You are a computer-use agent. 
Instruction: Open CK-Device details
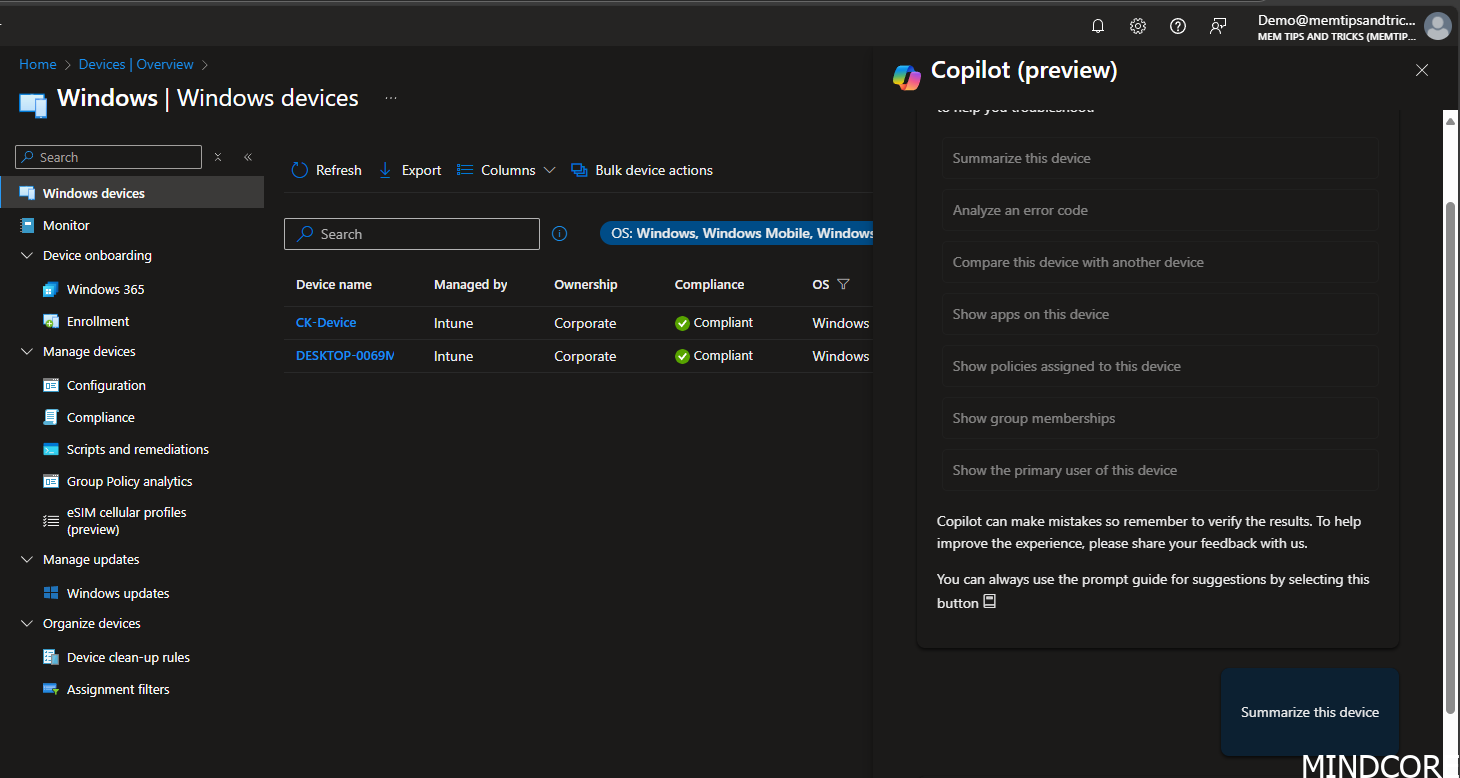click(325, 322)
